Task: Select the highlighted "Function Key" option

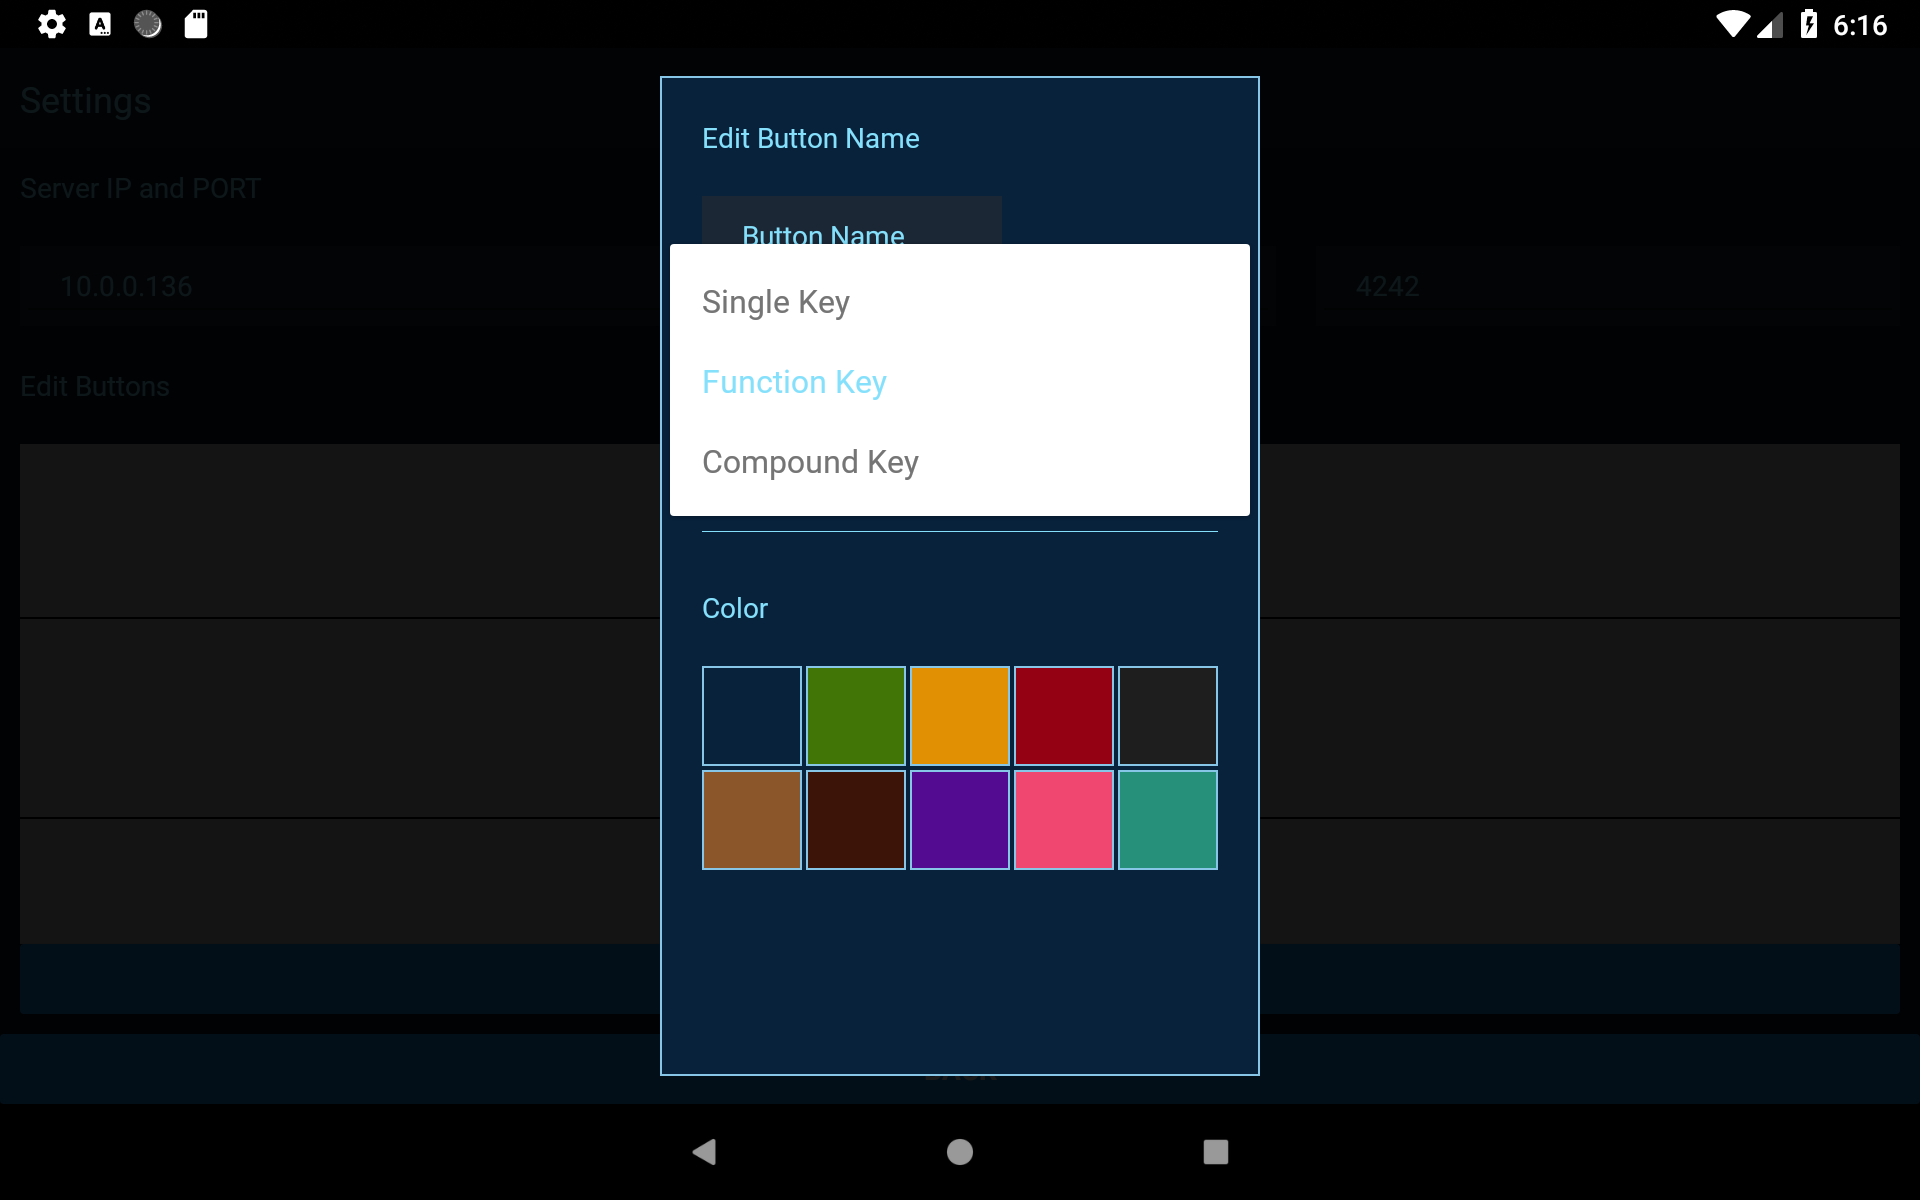Action: point(794,382)
